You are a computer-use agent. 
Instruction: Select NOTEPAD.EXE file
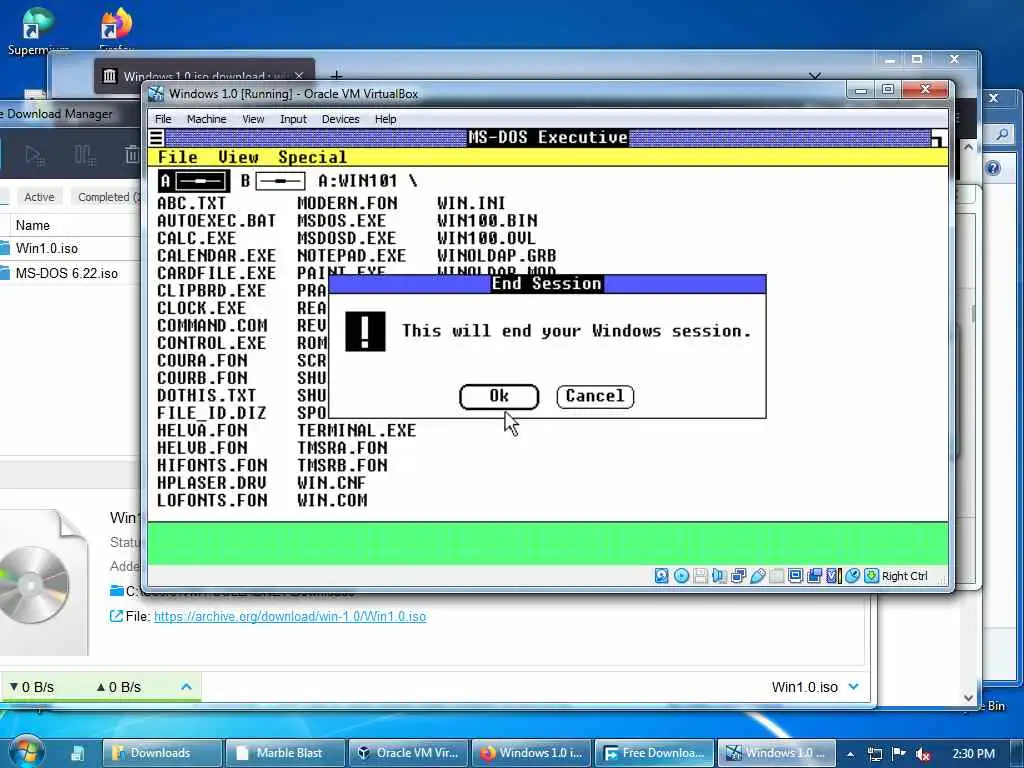coord(351,256)
